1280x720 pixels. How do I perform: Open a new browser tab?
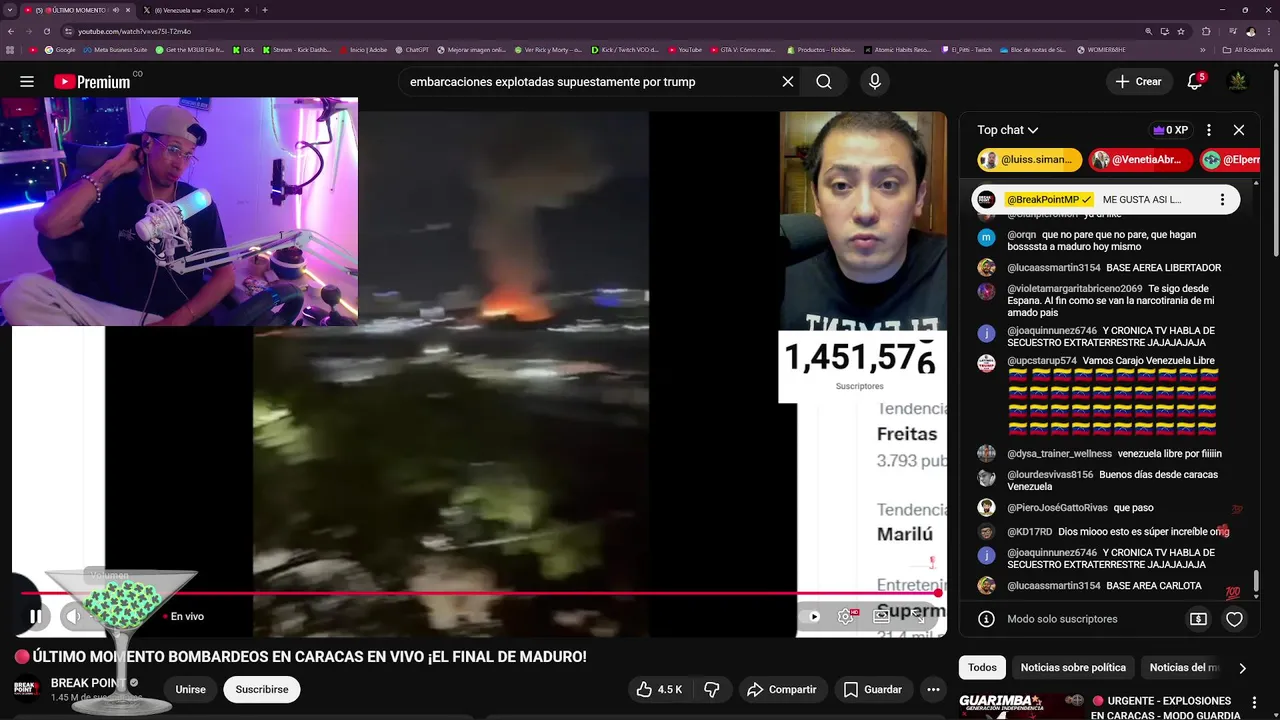pos(265,10)
